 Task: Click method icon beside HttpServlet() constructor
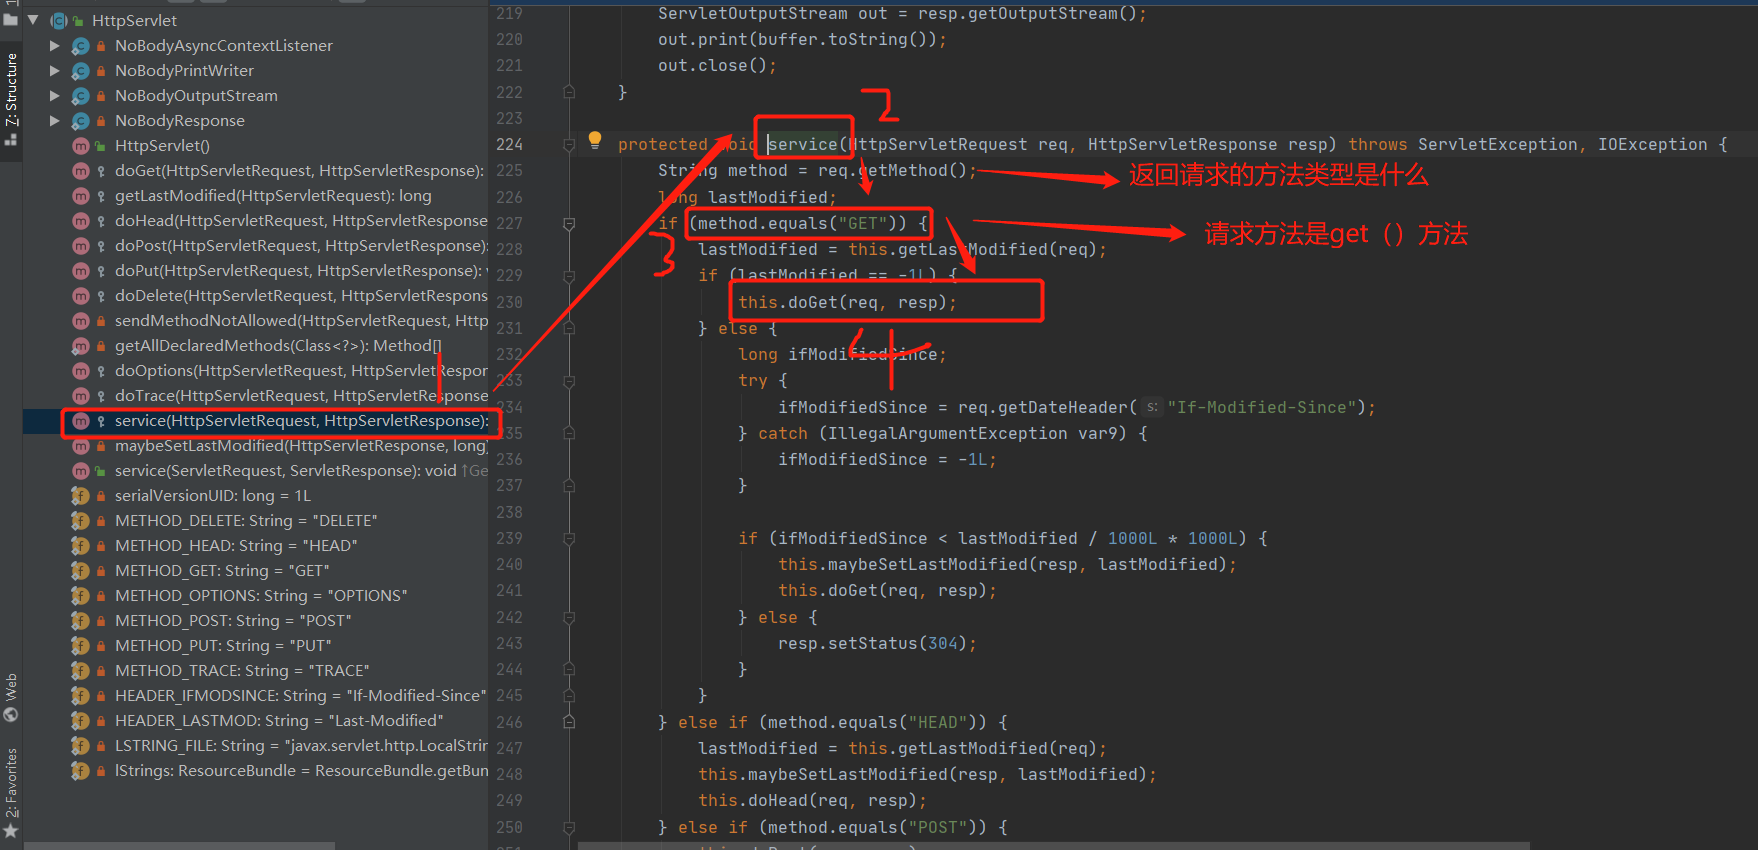[x=81, y=146]
